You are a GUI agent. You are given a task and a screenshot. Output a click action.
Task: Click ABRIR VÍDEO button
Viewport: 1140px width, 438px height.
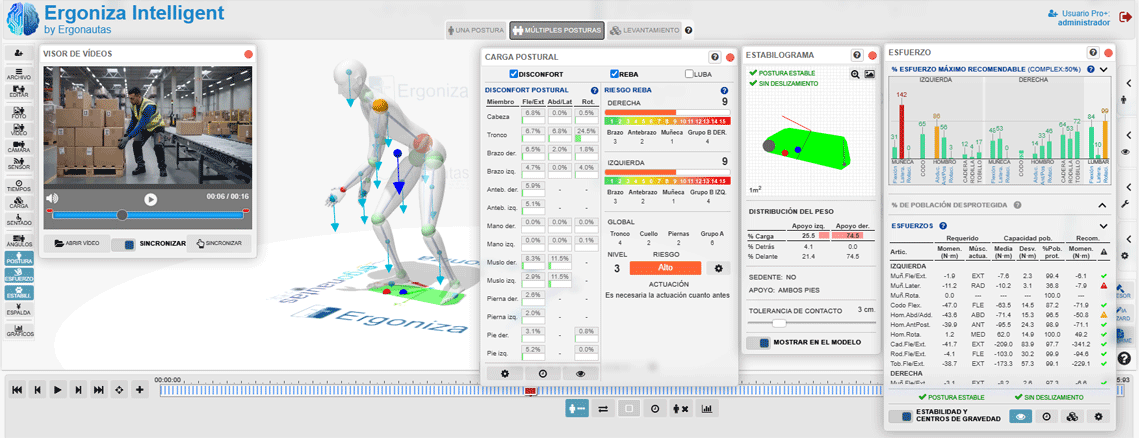coord(76,243)
